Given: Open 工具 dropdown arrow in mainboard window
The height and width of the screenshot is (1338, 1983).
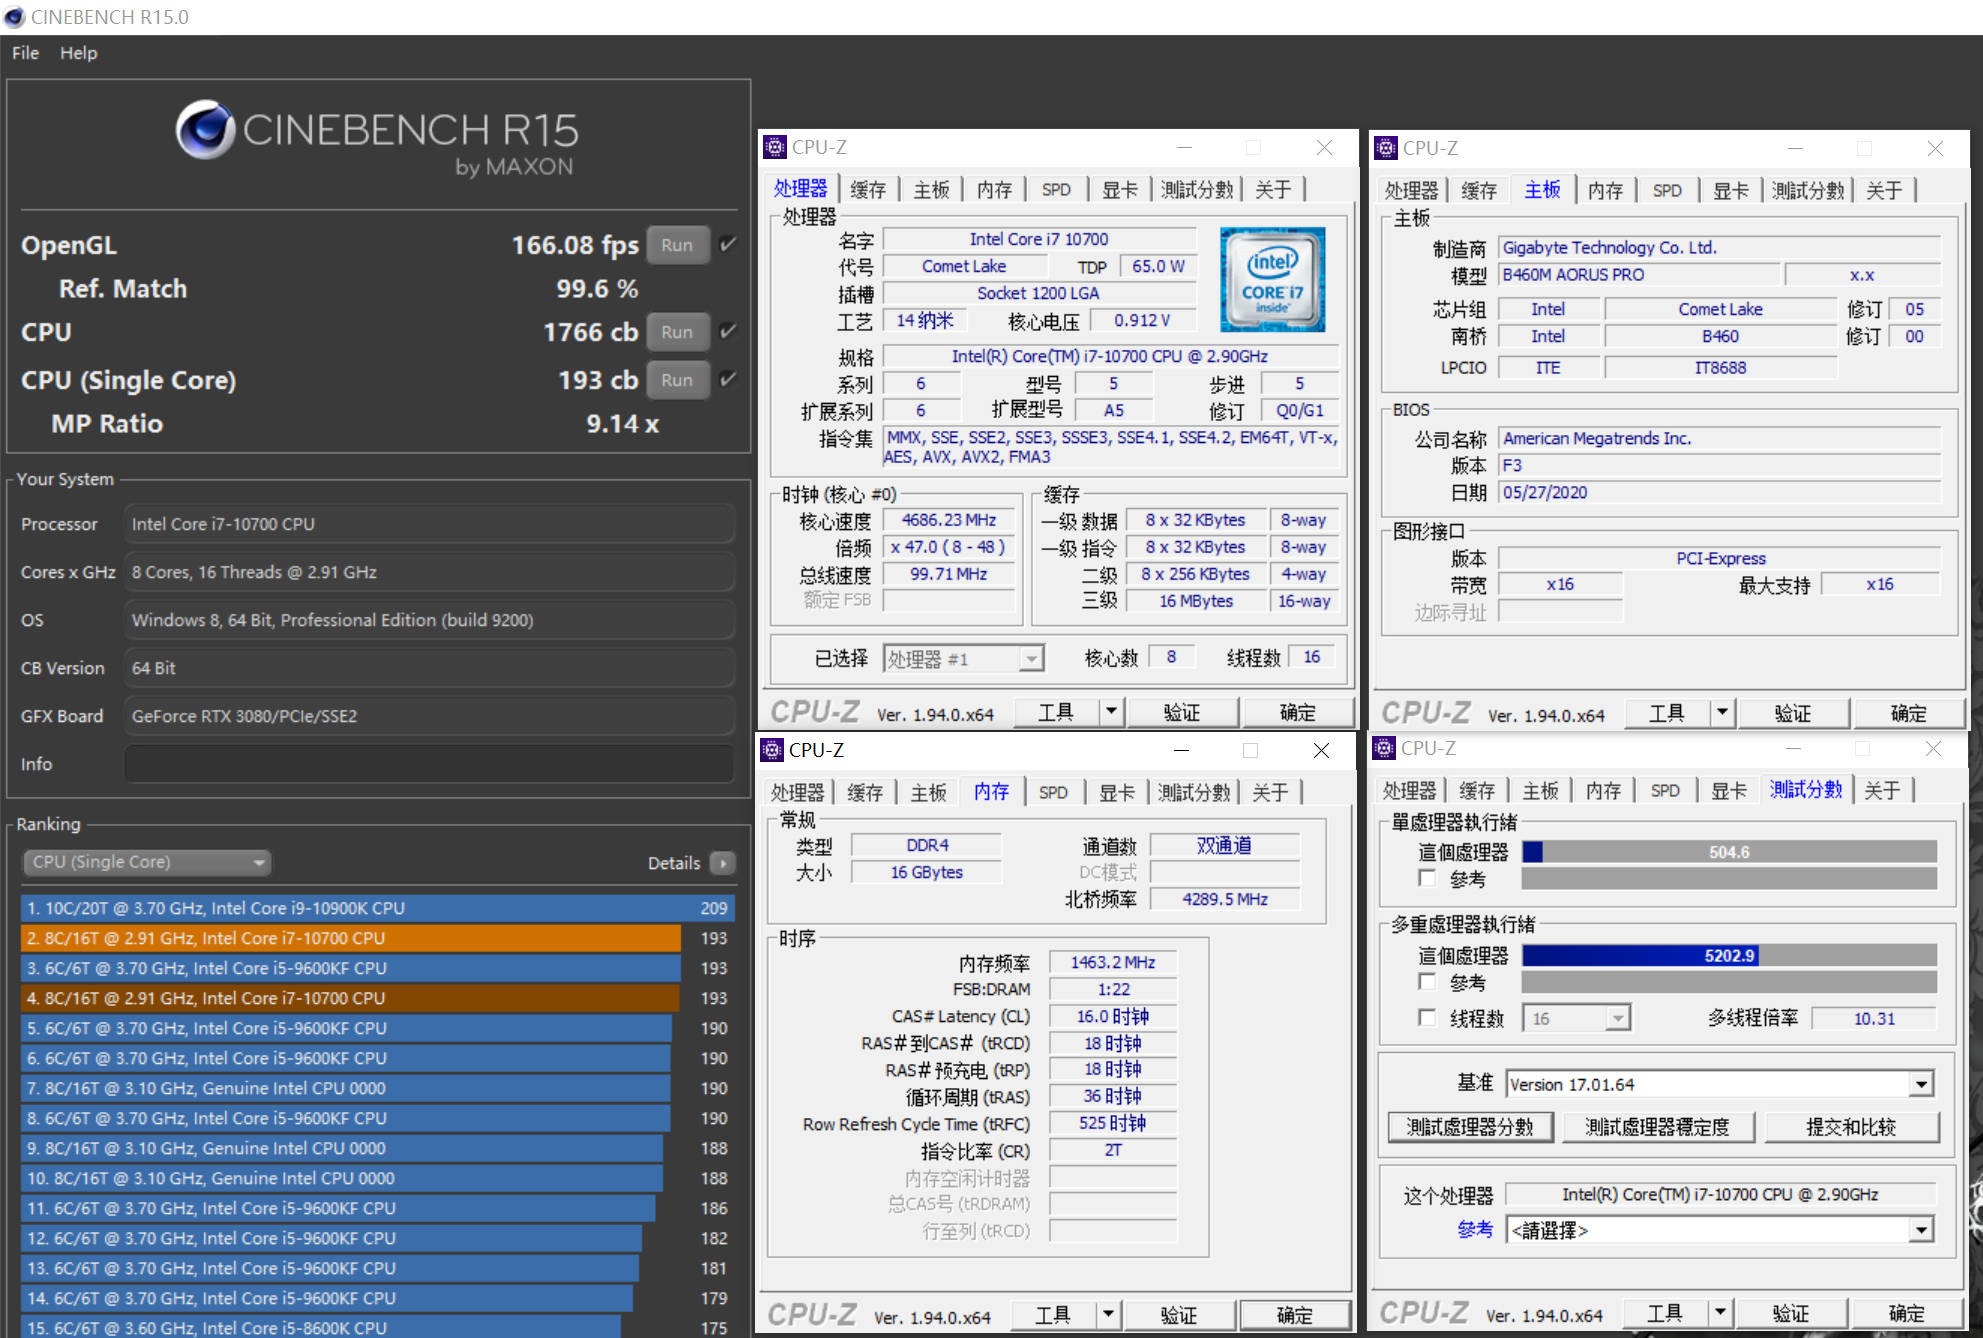Looking at the screenshot, I should point(1722,713).
